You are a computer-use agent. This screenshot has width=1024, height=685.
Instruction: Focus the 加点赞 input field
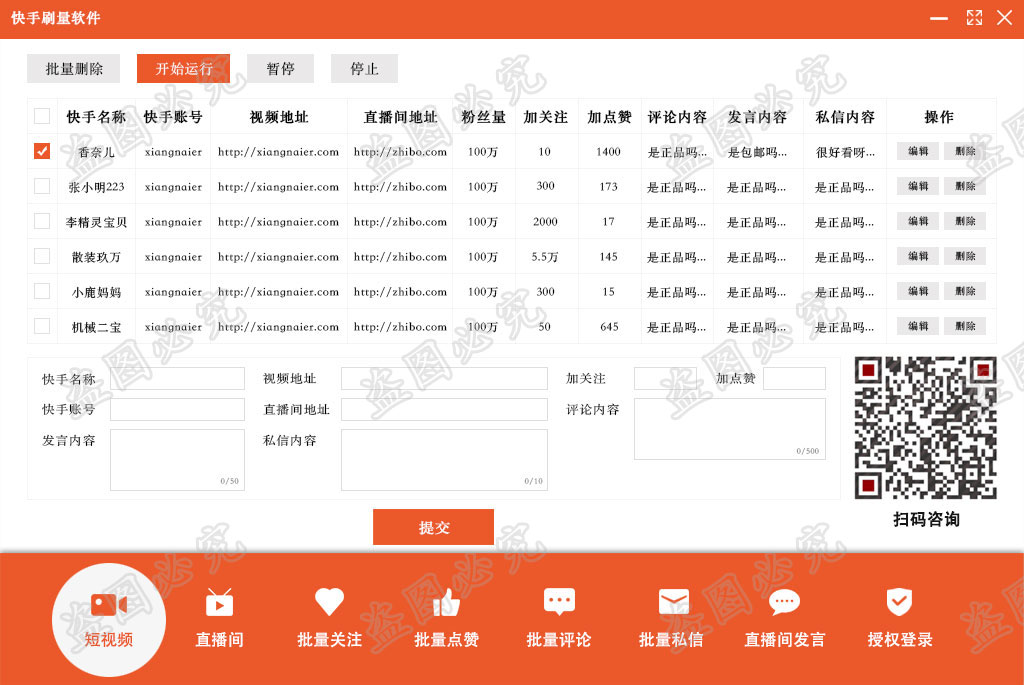coord(794,378)
